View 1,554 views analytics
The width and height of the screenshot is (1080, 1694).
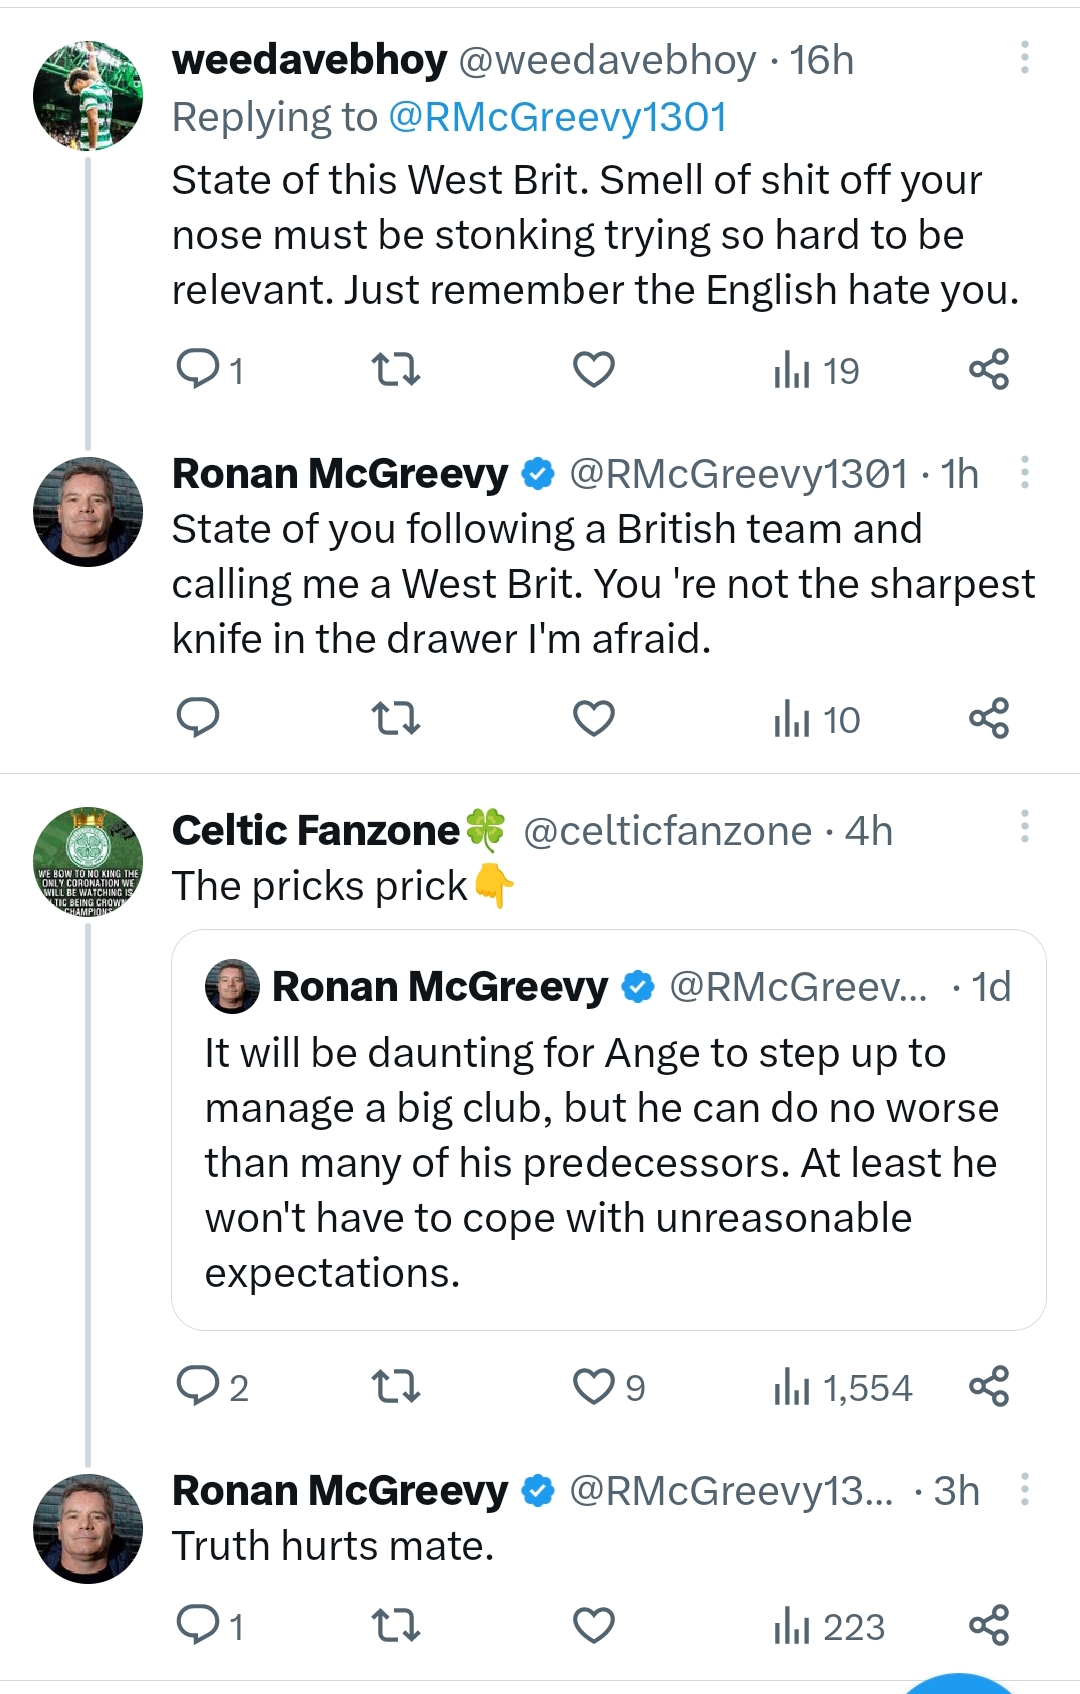click(842, 1387)
